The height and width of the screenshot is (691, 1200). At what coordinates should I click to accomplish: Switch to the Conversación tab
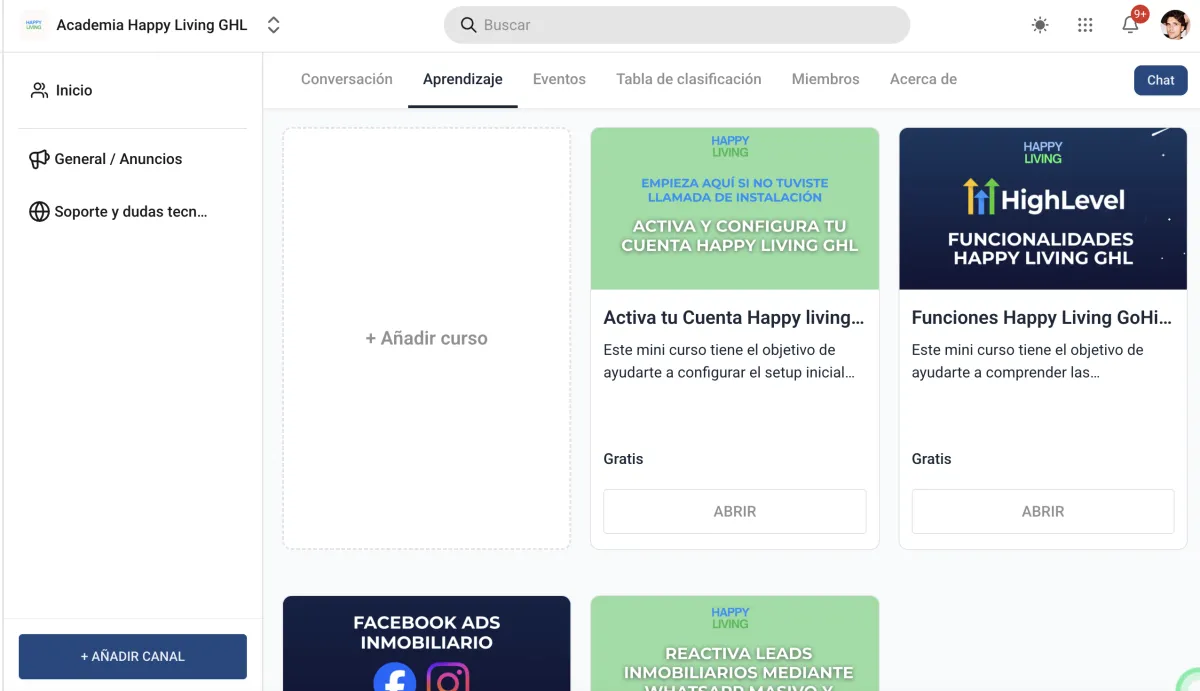pos(347,79)
